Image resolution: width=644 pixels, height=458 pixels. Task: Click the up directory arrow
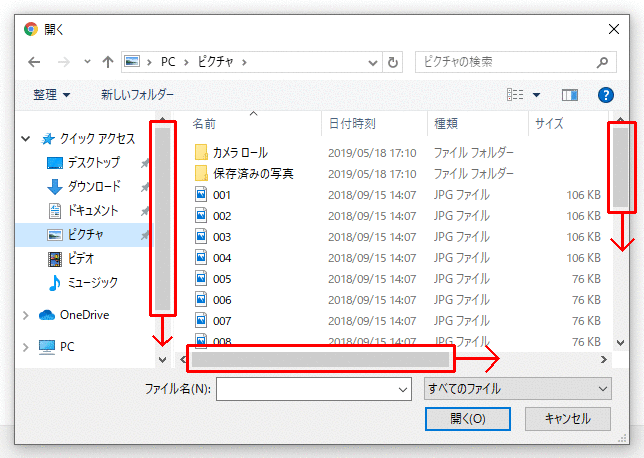click(107, 62)
